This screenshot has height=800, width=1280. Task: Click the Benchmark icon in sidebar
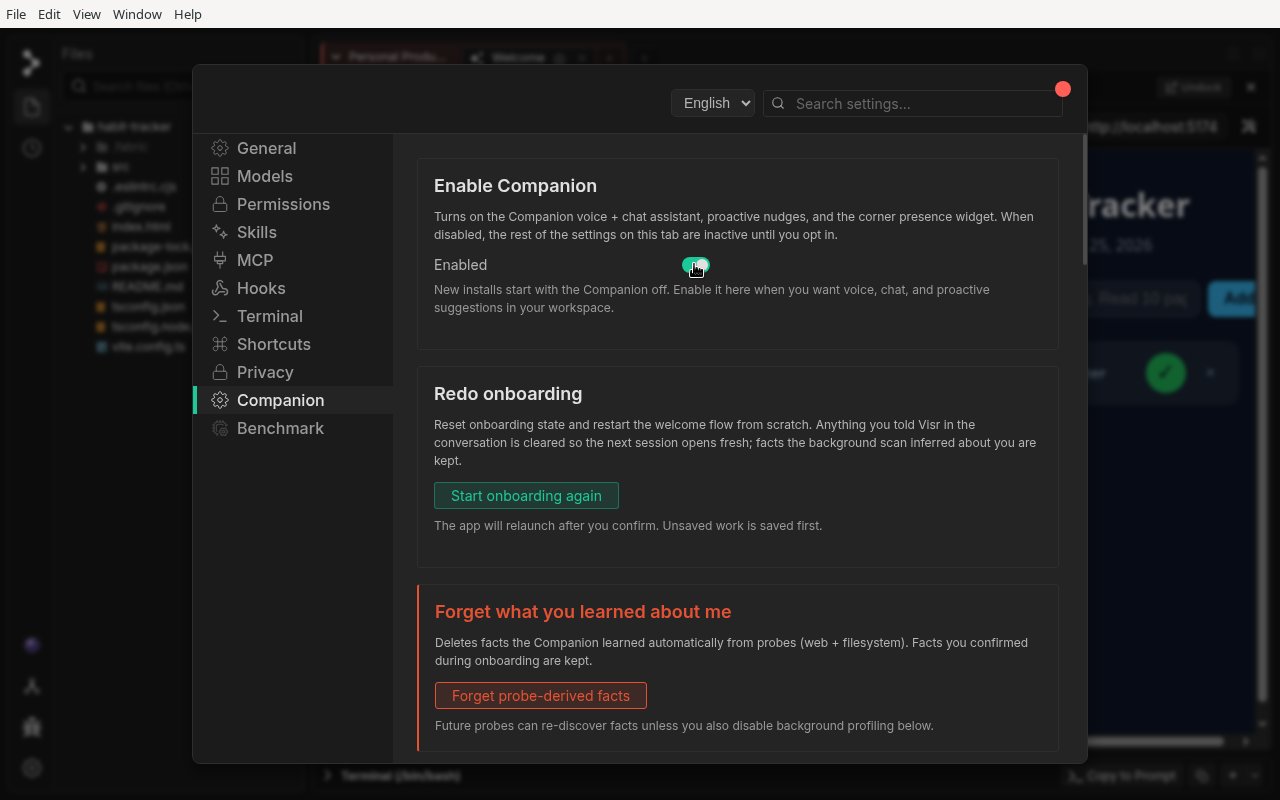[x=220, y=428]
